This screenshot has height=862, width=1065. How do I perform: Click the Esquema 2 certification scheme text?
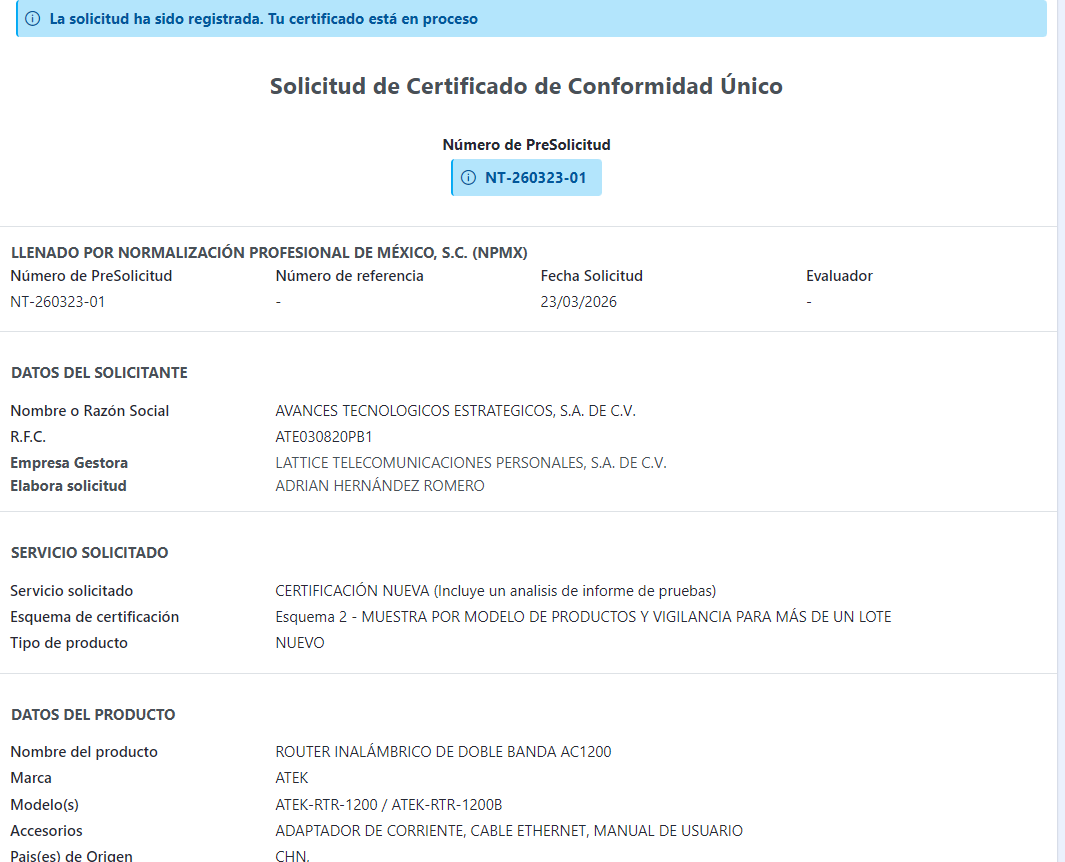click(583, 617)
